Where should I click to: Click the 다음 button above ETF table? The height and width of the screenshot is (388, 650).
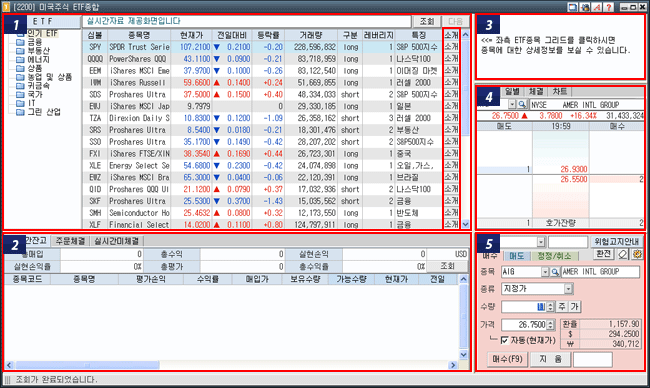pyautogui.click(x=455, y=22)
